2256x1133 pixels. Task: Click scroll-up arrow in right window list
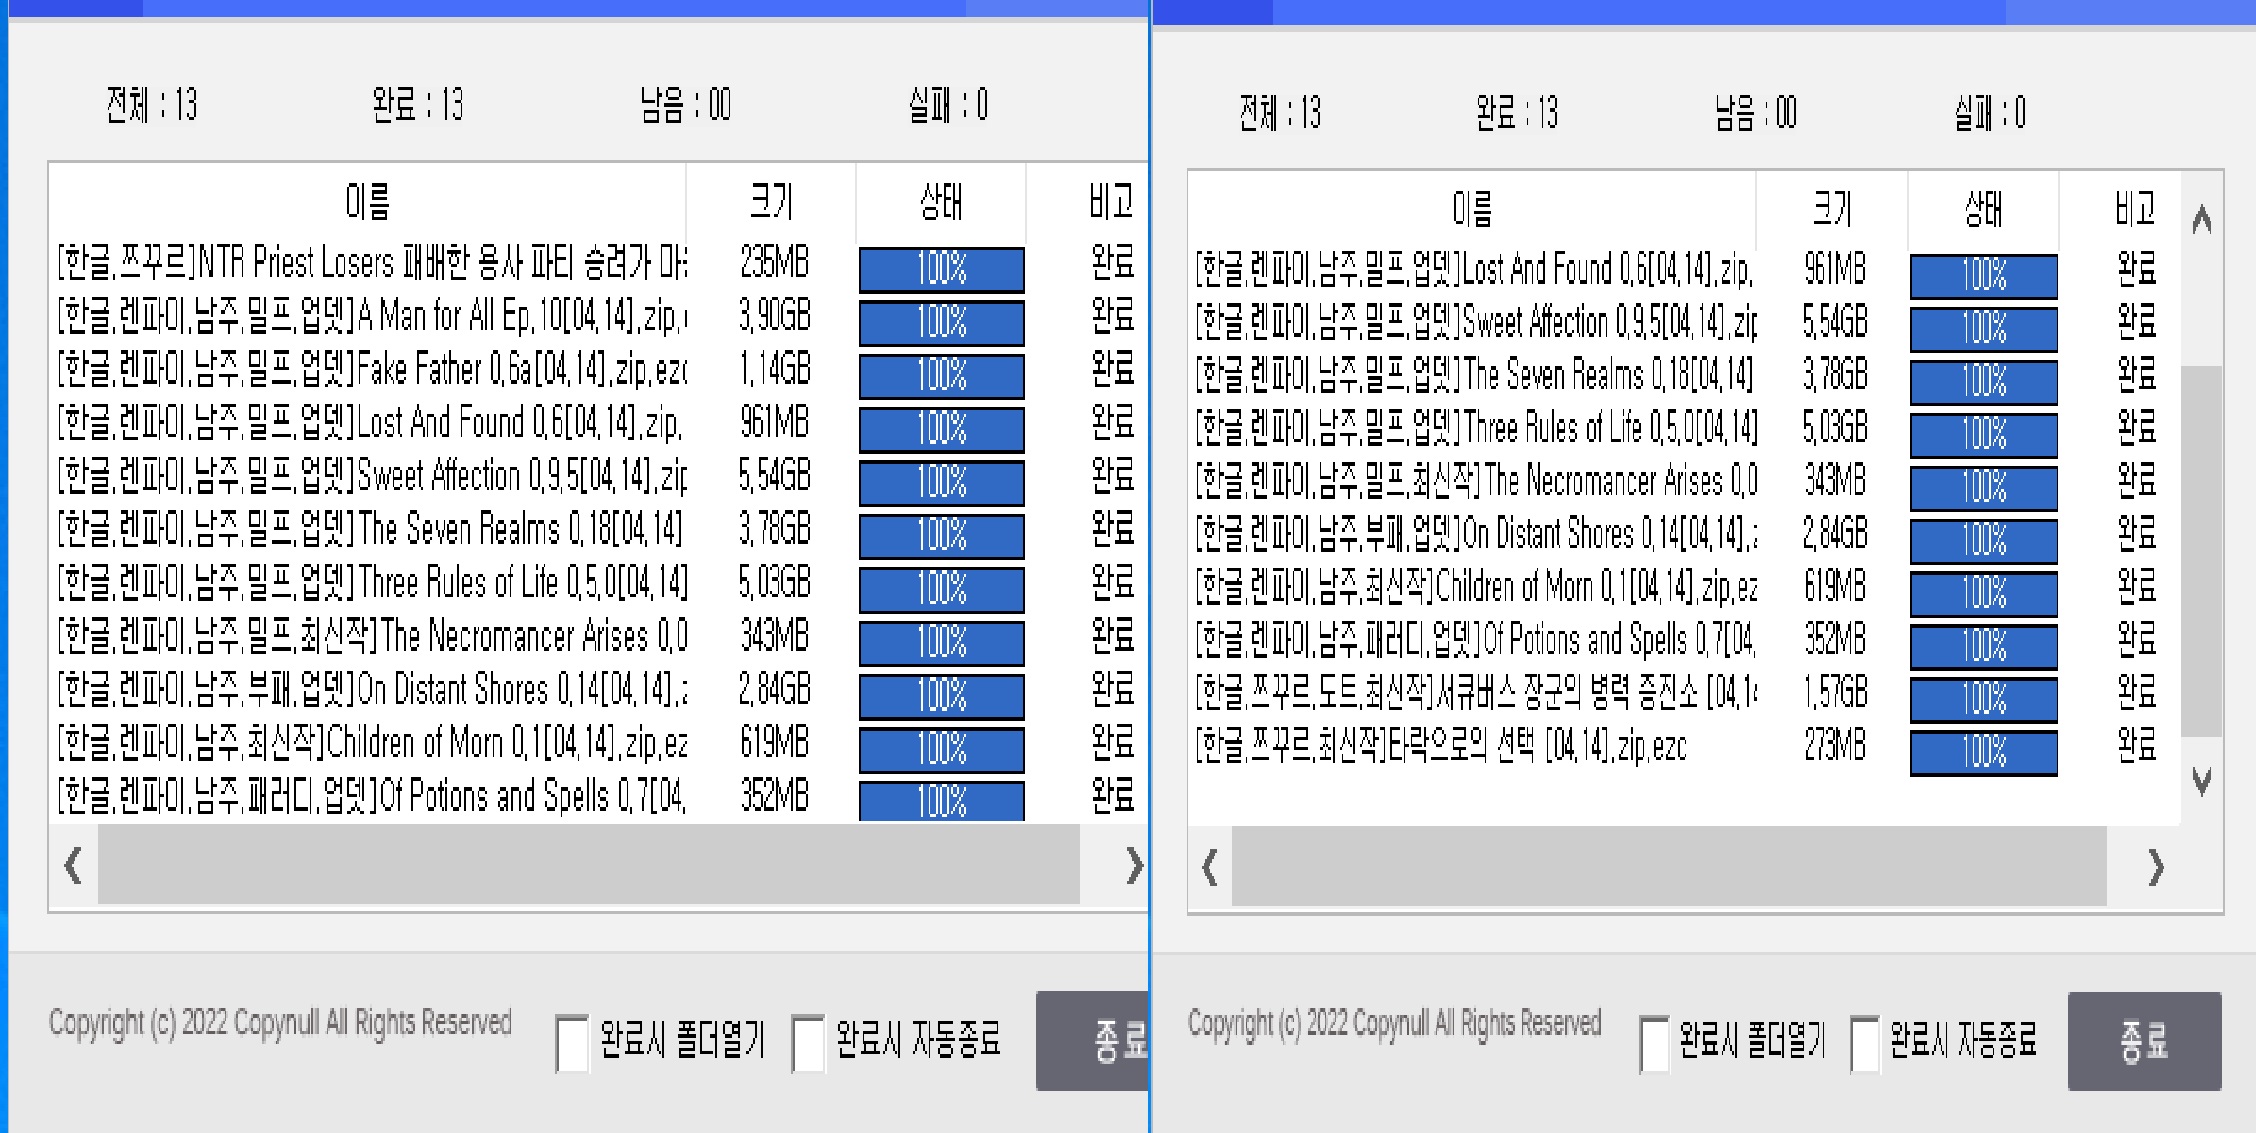click(x=2201, y=218)
